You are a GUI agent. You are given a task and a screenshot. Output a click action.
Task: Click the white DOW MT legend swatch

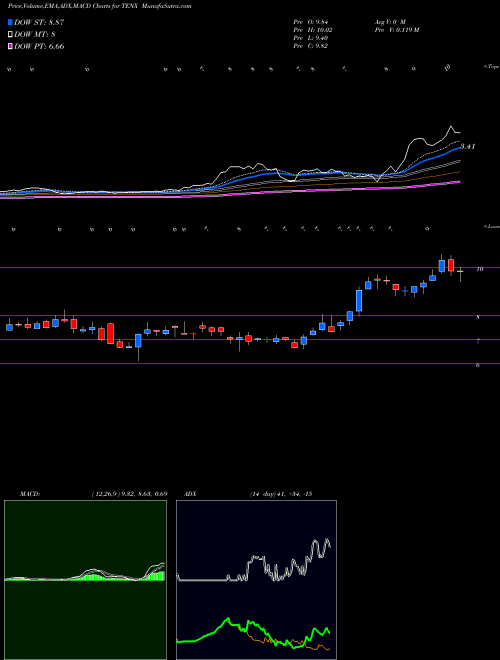coord(10,34)
